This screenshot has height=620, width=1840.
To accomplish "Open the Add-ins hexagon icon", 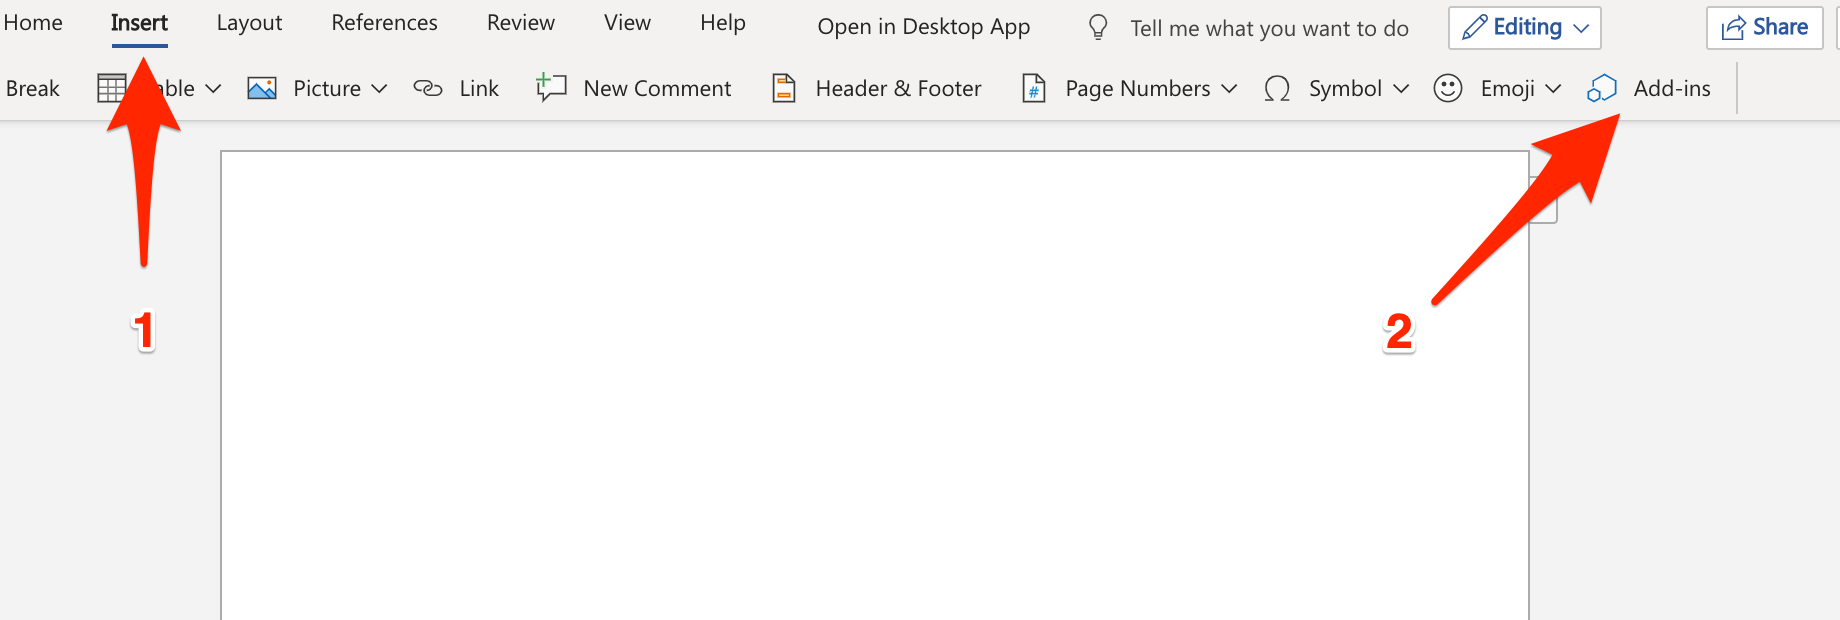I will coord(1602,89).
